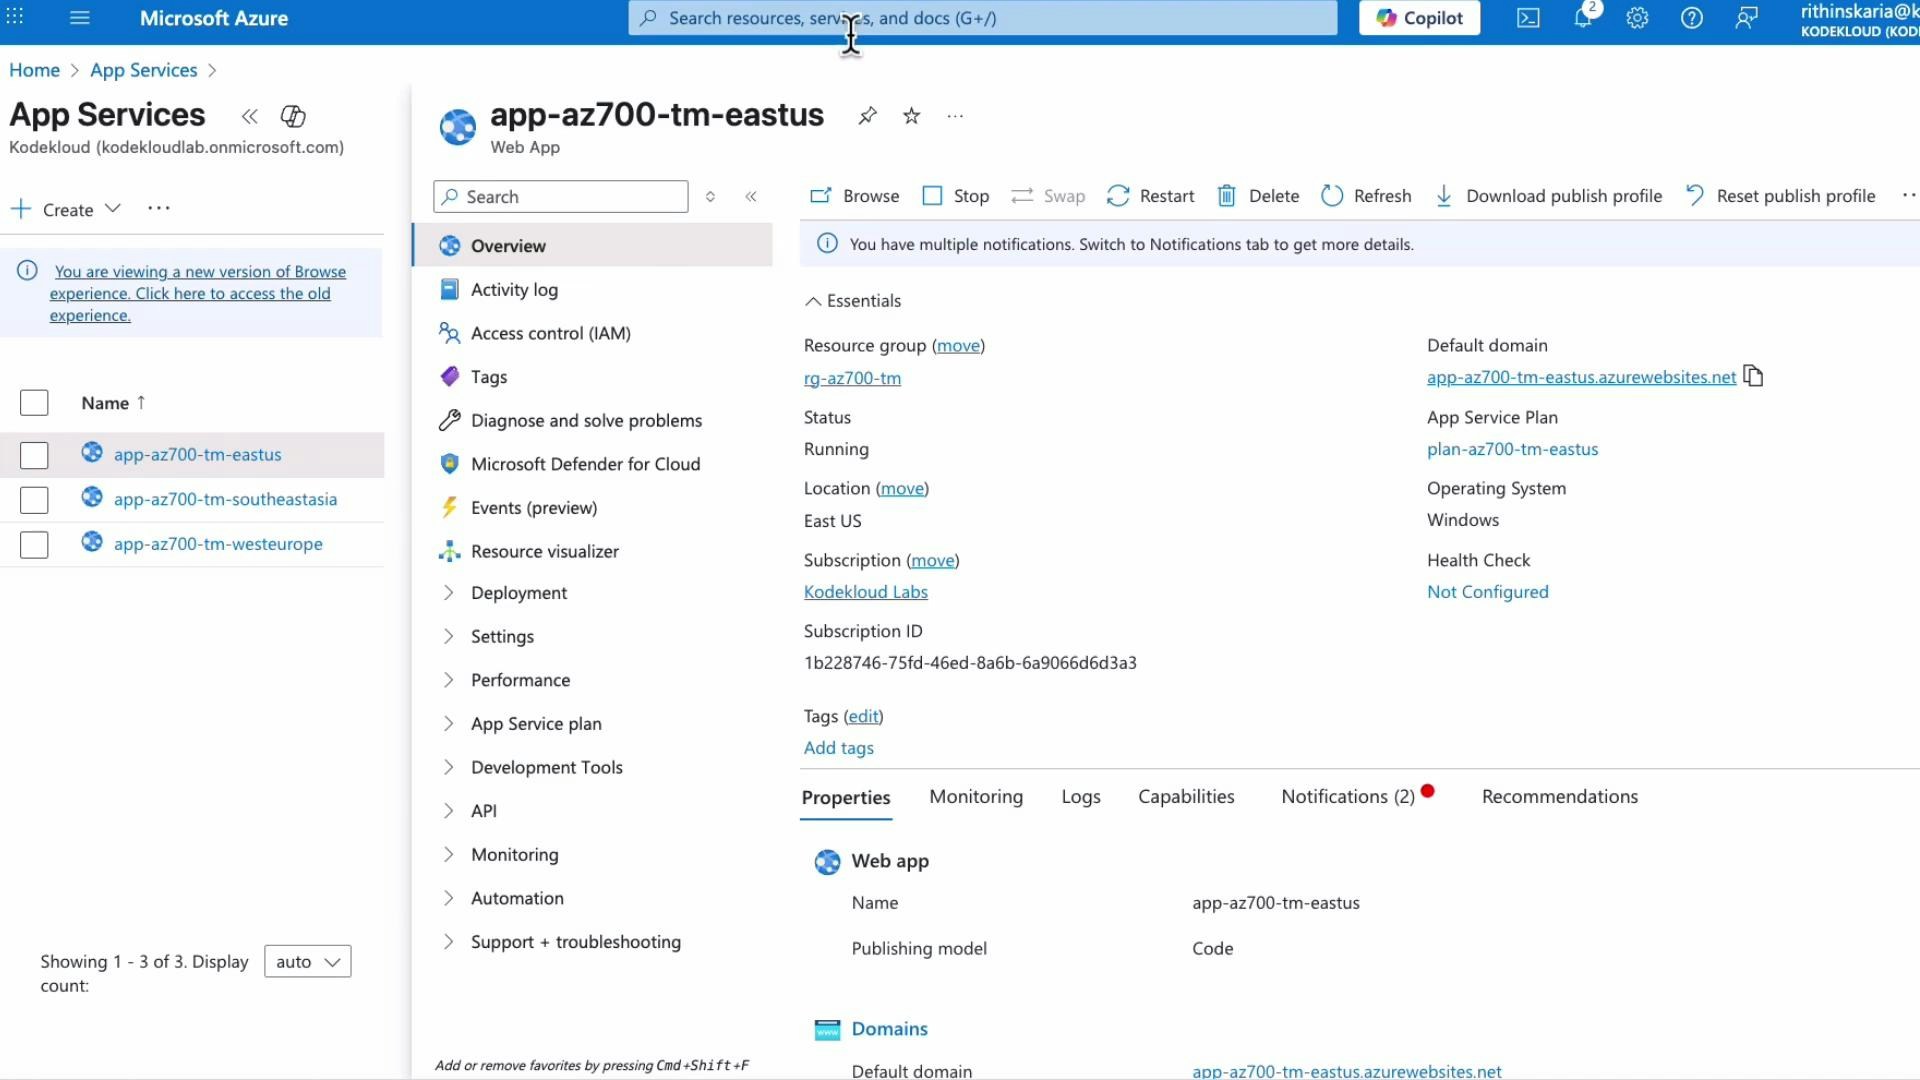Favorite the web app using the star icon
This screenshot has height=1080, width=1920.
click(x=911, y=116)
